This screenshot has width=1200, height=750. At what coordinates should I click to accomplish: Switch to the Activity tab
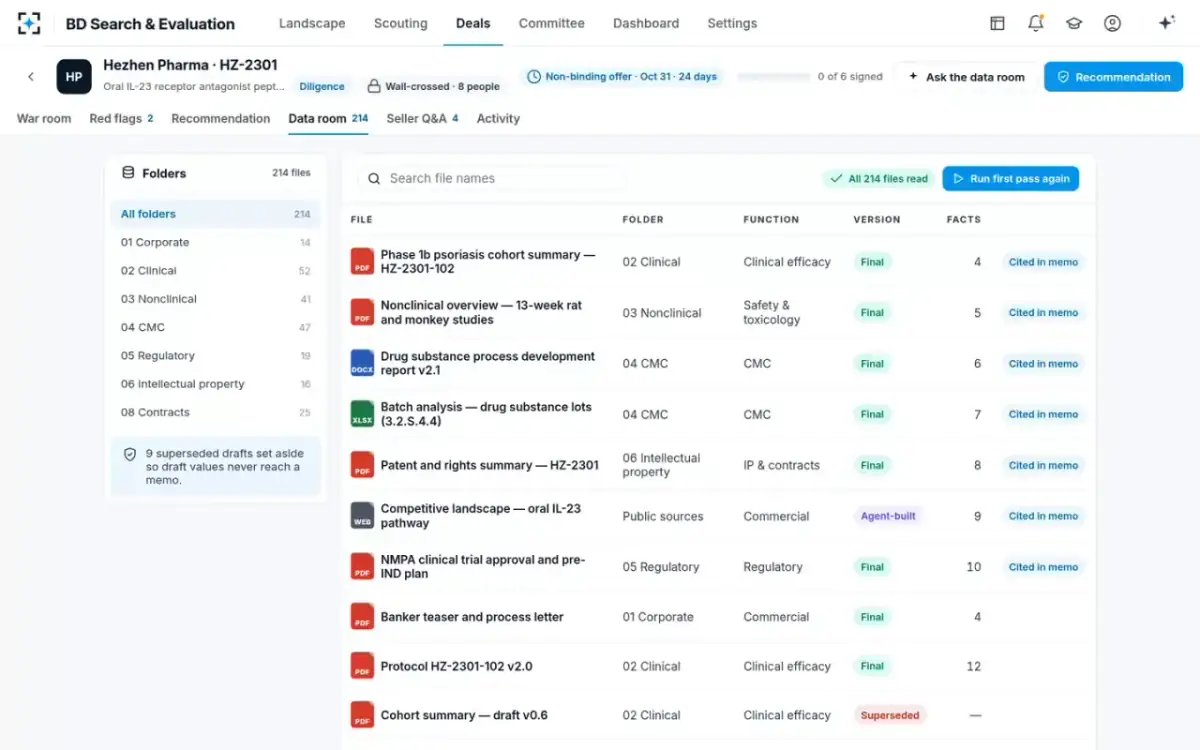click(x=498, y=118)
